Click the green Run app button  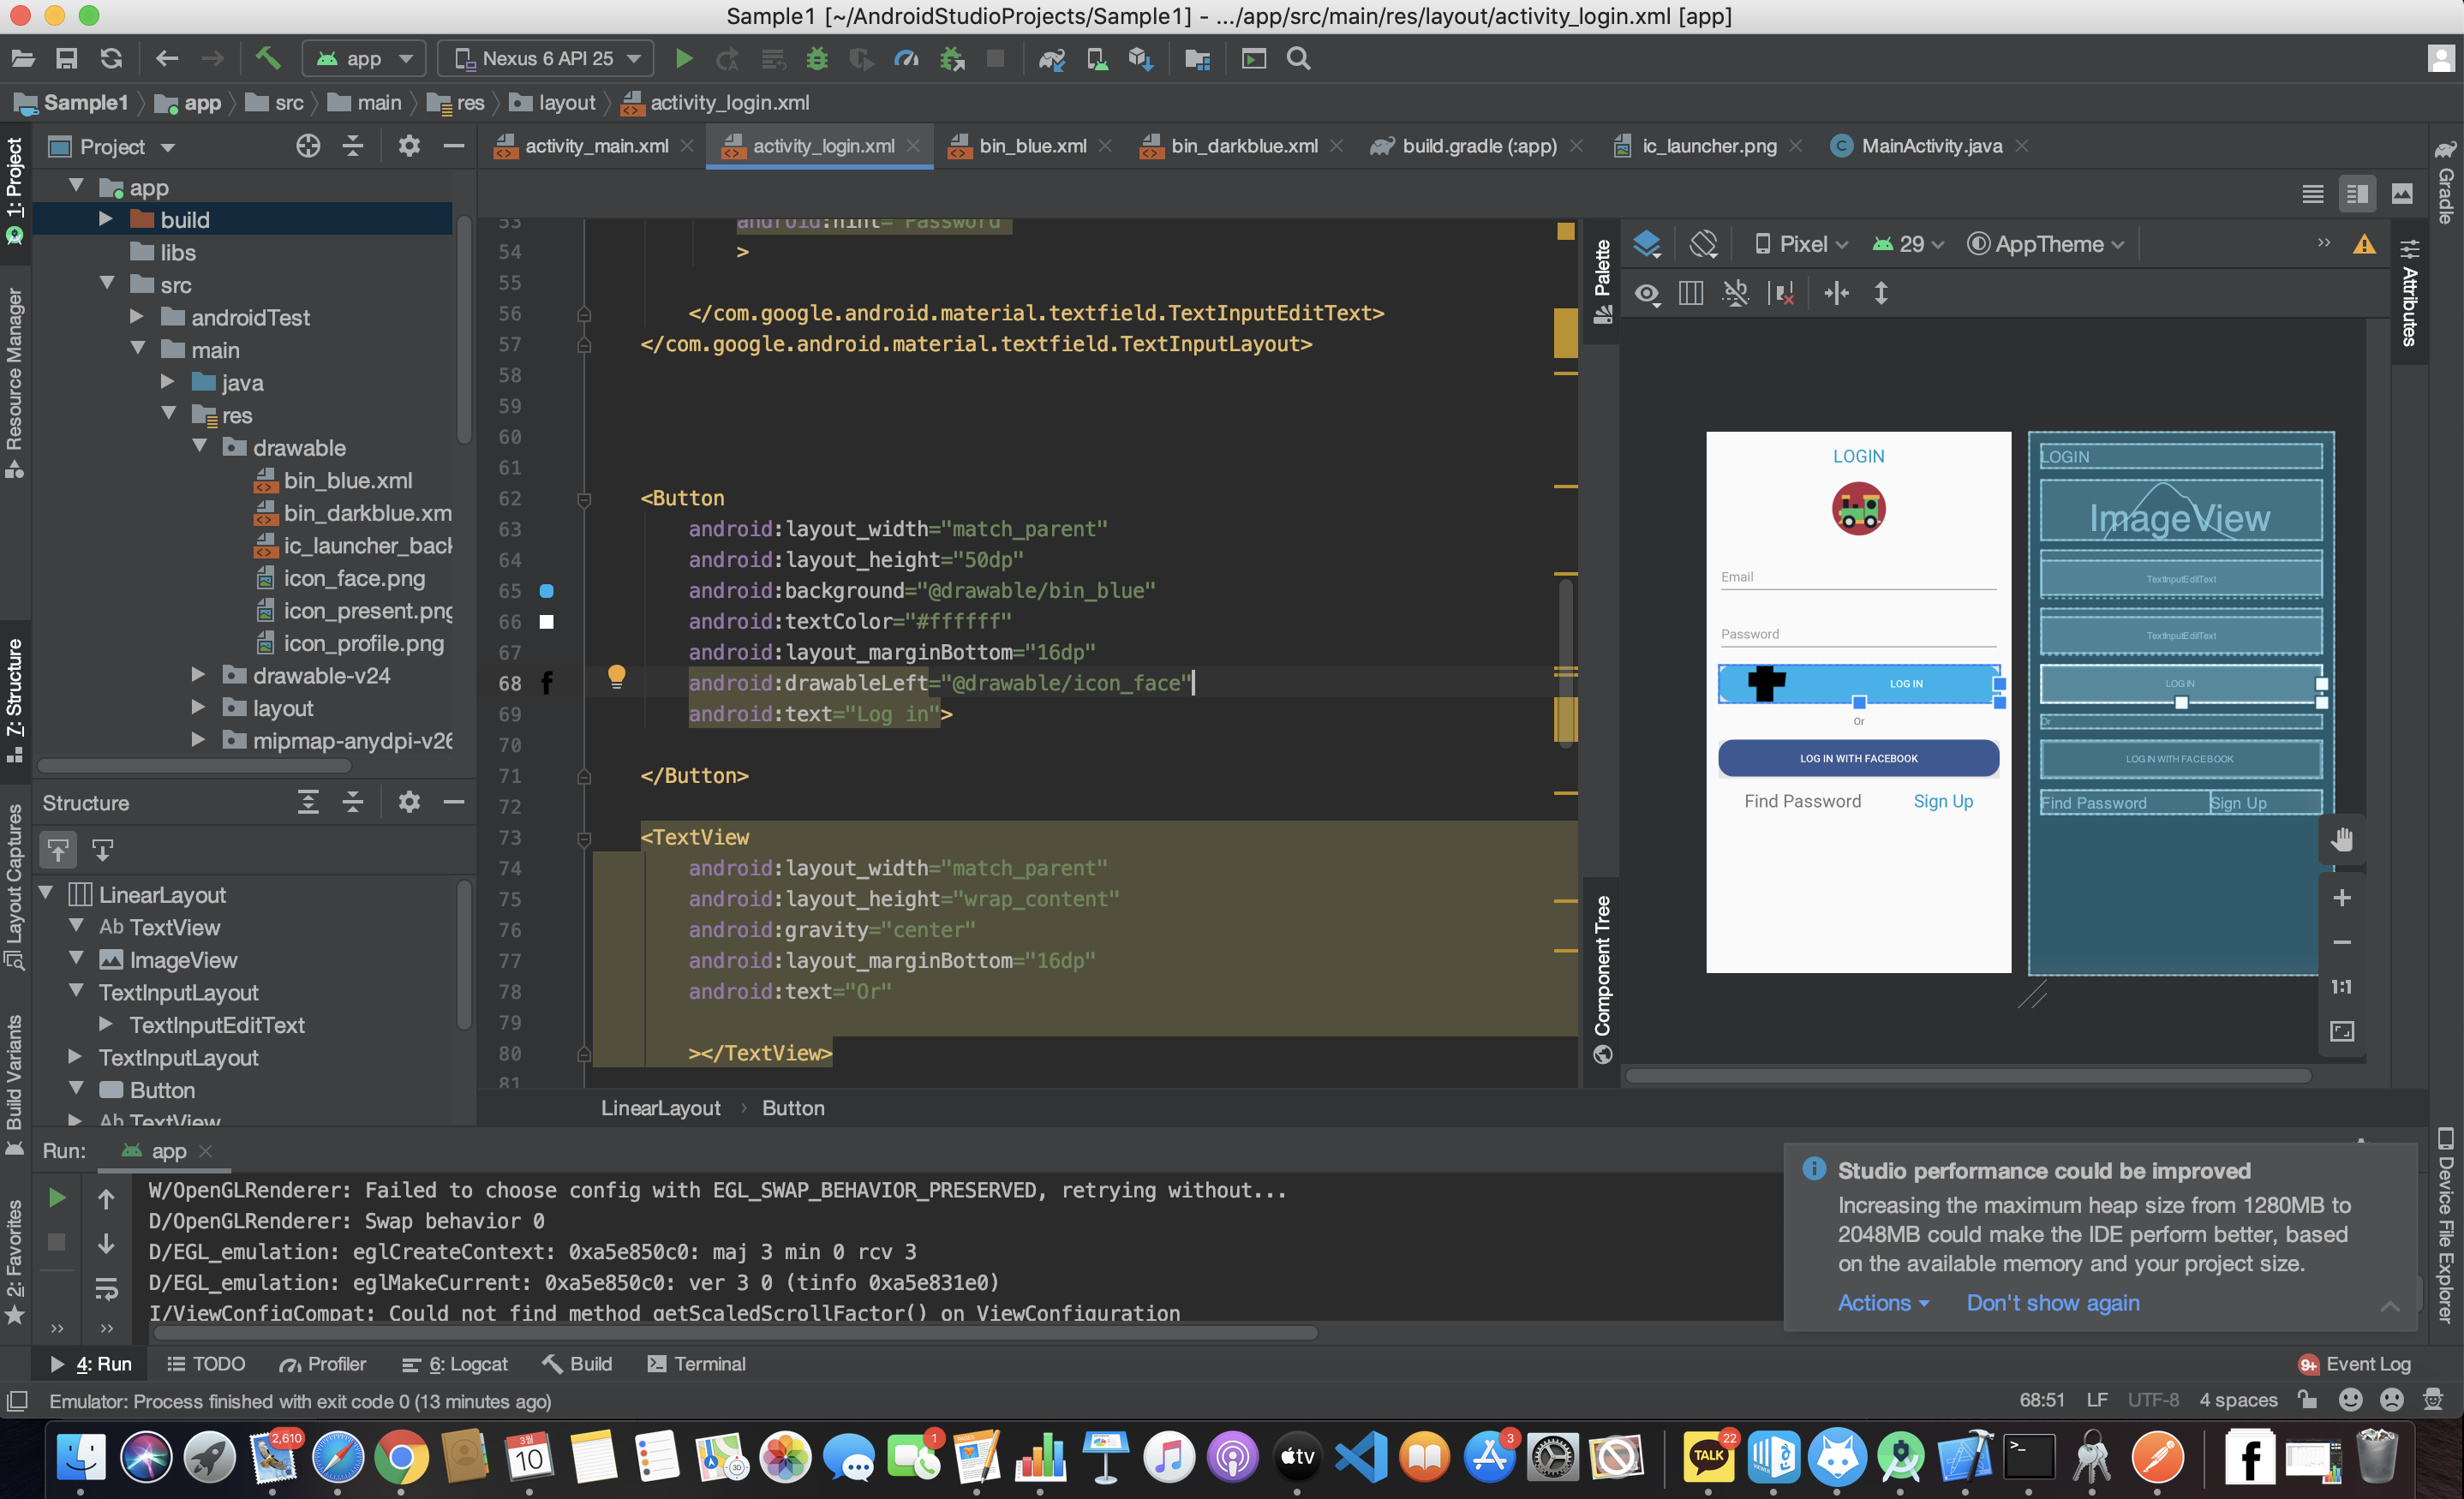coord(684,59)
